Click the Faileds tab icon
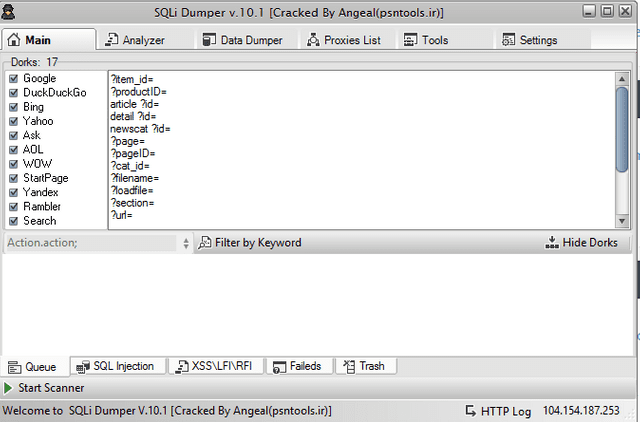The image size is (640, 422). (279, 367)
